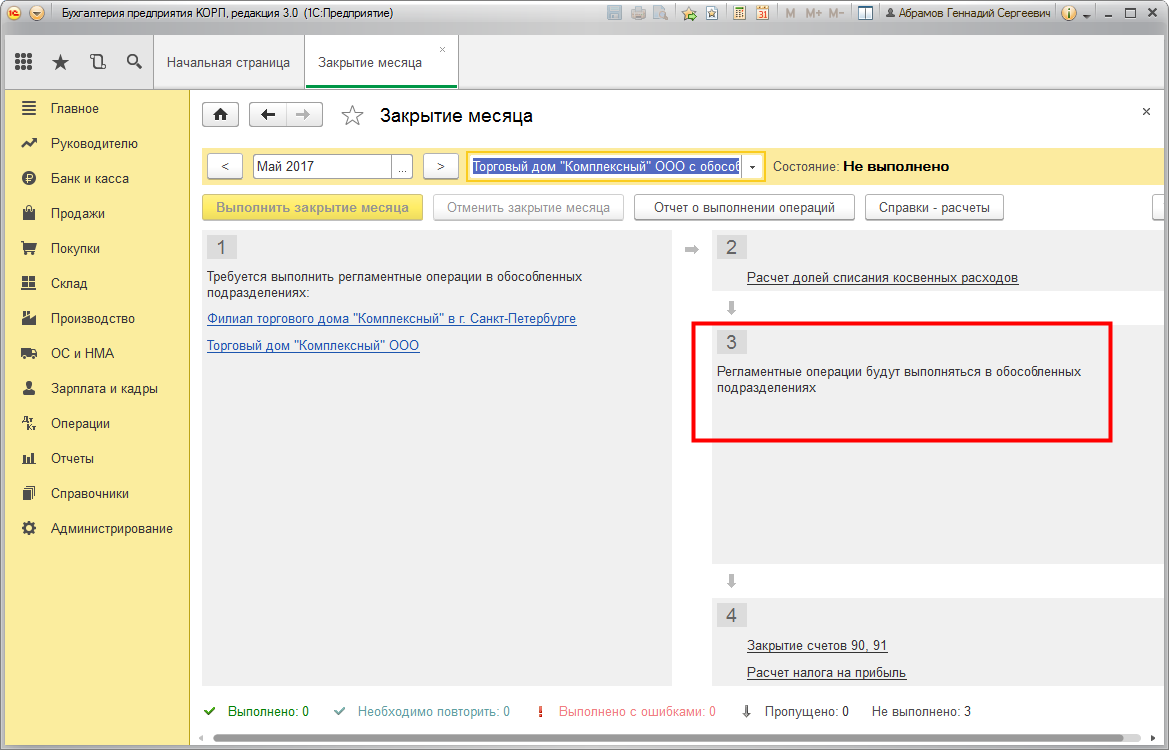Open the period picker ellipsis button
The width and height of the screenshot is (1169, 750).
point(402,166)
